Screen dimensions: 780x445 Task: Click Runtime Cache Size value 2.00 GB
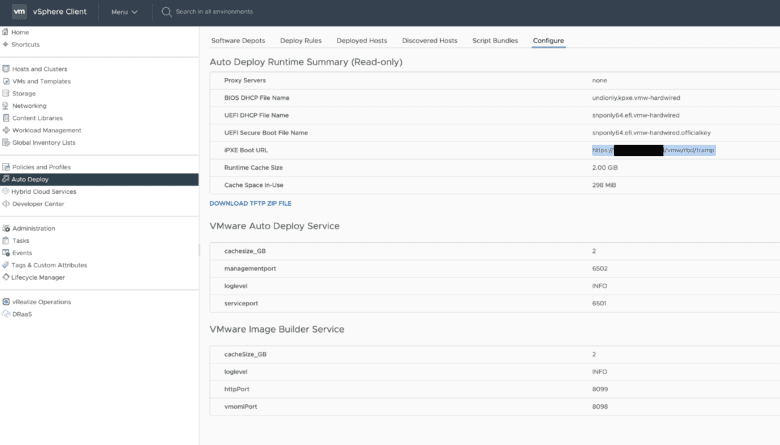604,168
